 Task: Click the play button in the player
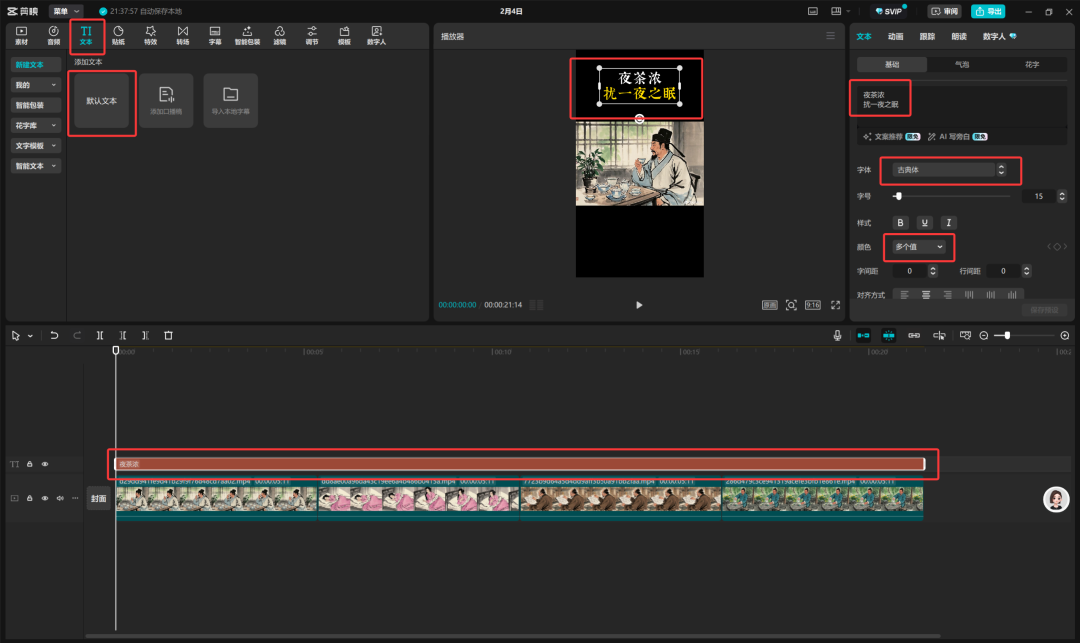639,305
